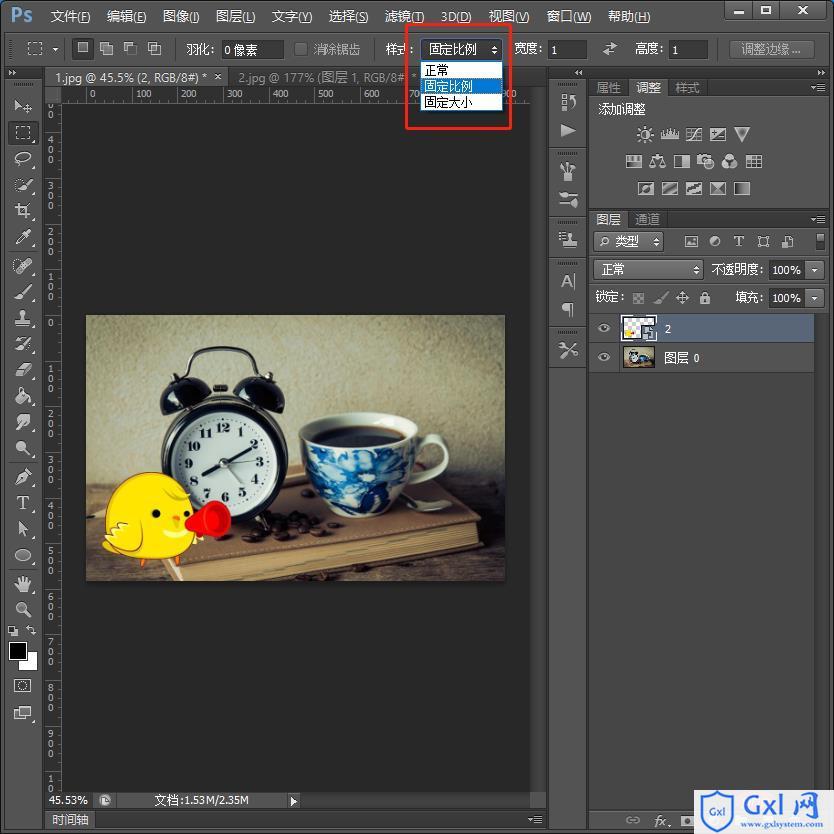Close the 1.jpg document tab
The height and width of the screenshot is (834, 834).
tap(218, 77)
